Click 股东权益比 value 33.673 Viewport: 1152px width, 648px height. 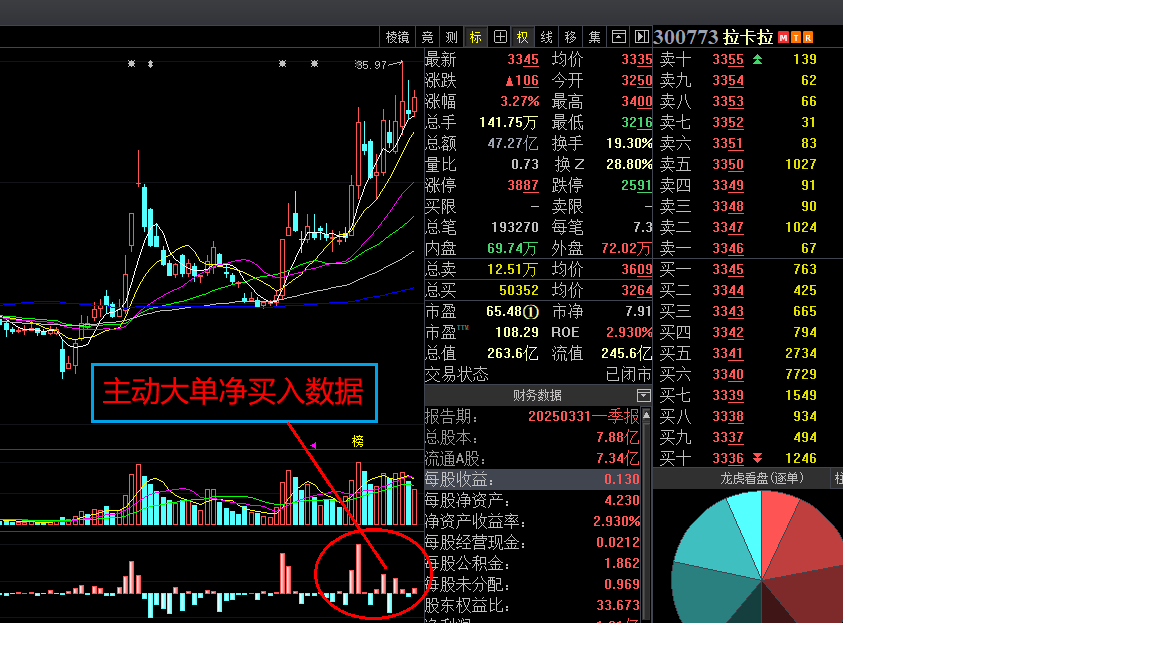point(618,605)
